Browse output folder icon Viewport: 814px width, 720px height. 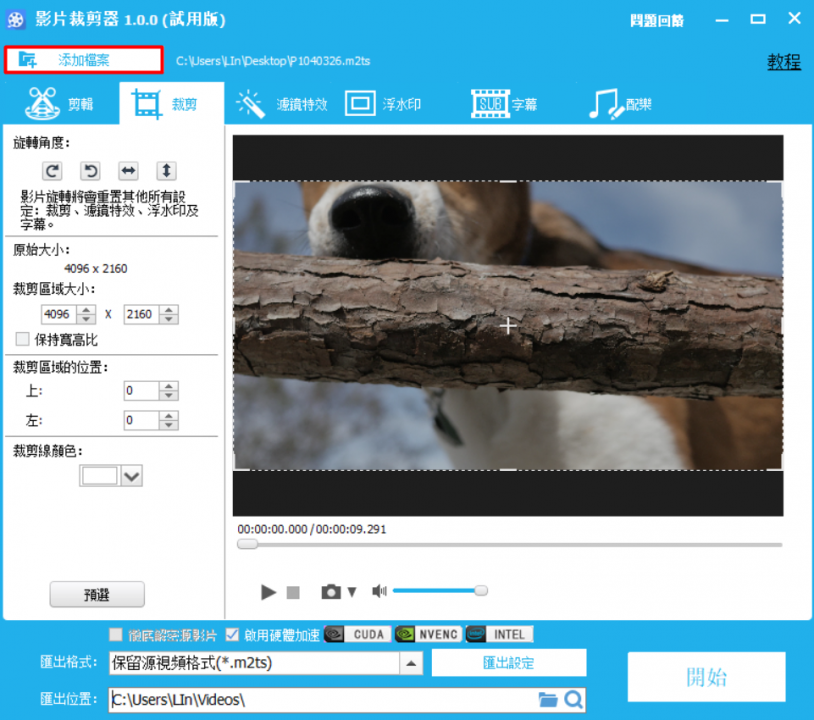coord(548,700)
